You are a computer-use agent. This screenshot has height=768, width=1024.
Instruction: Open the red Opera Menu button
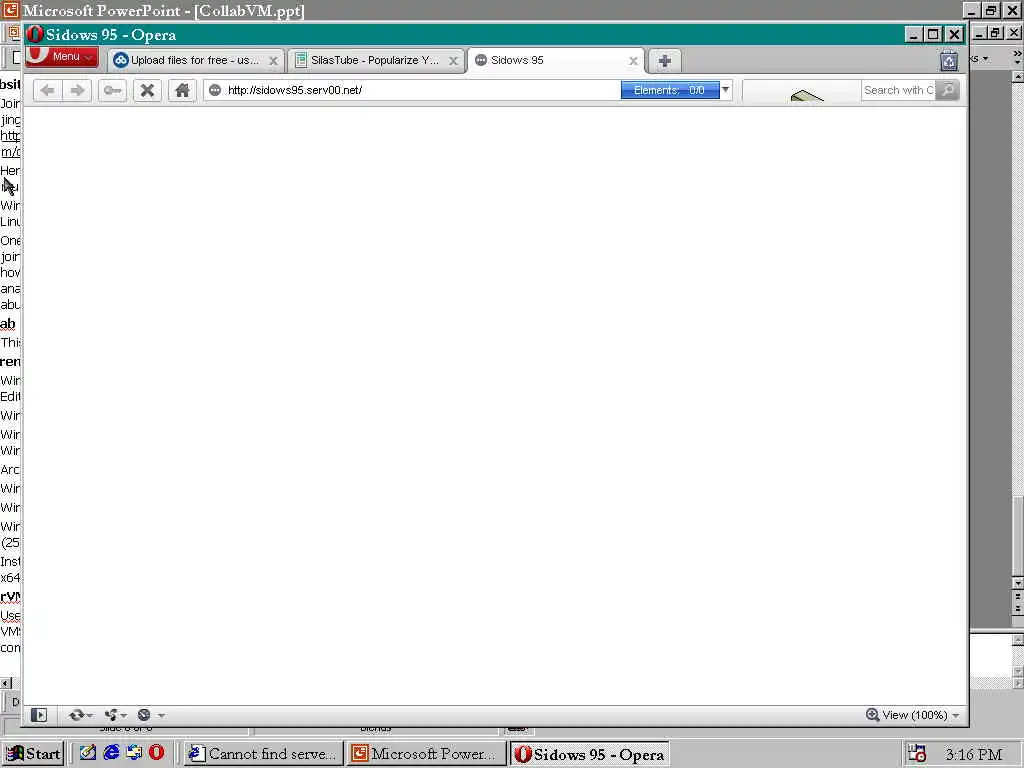(x=62, y=57)
